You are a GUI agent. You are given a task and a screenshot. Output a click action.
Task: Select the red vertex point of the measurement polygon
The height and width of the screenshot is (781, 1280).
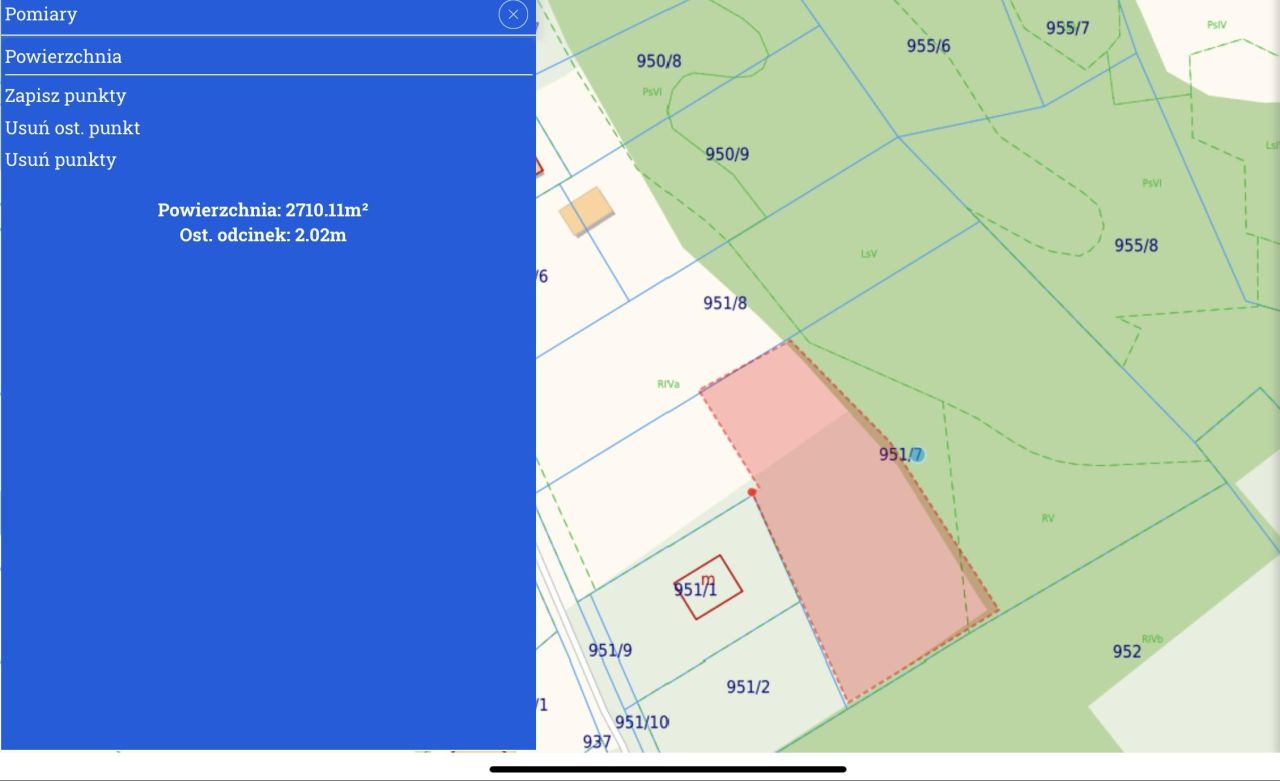coord(753,491)
